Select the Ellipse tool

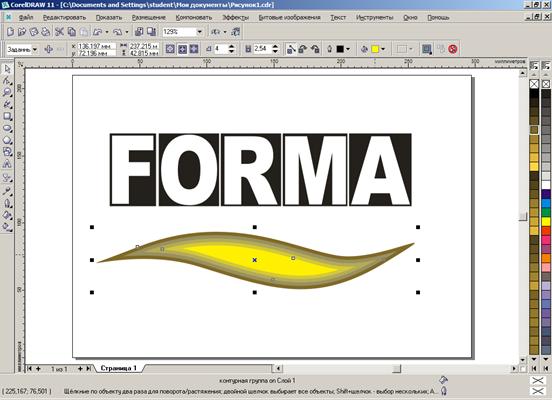[x=7, y=128]
